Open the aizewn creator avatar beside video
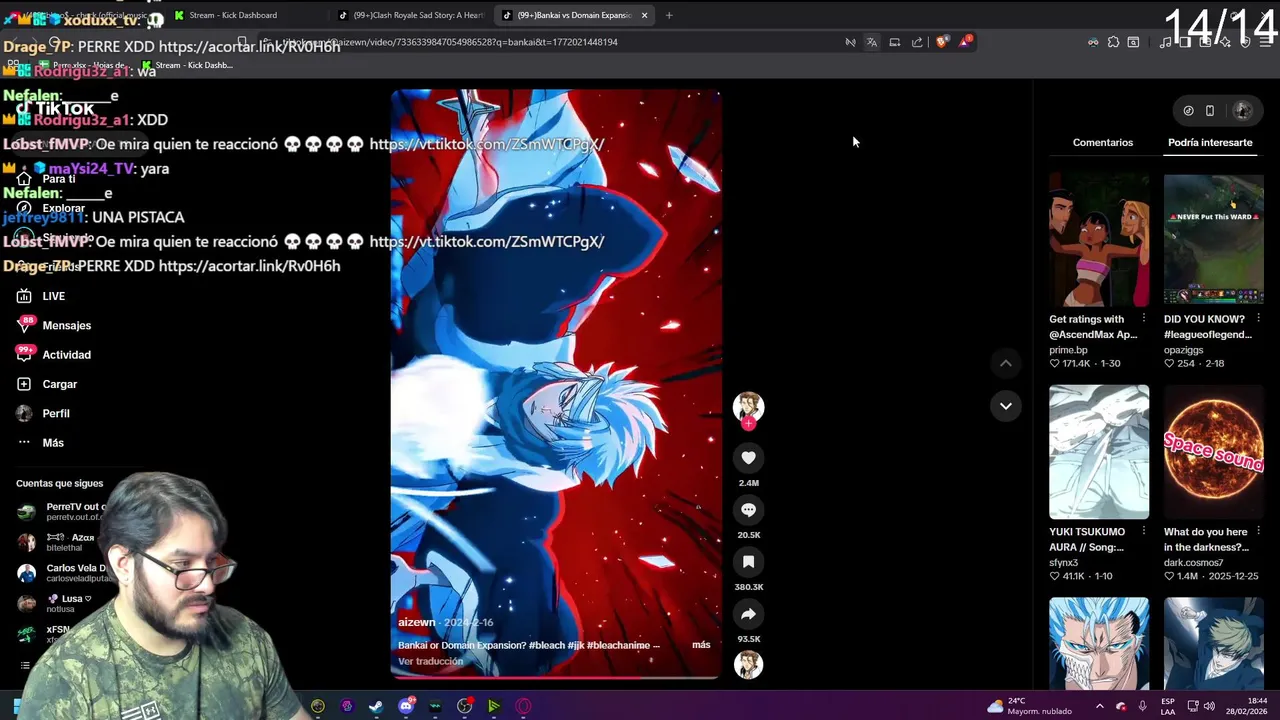Viewport: 1280px width, 720px height. coord(748,406)
